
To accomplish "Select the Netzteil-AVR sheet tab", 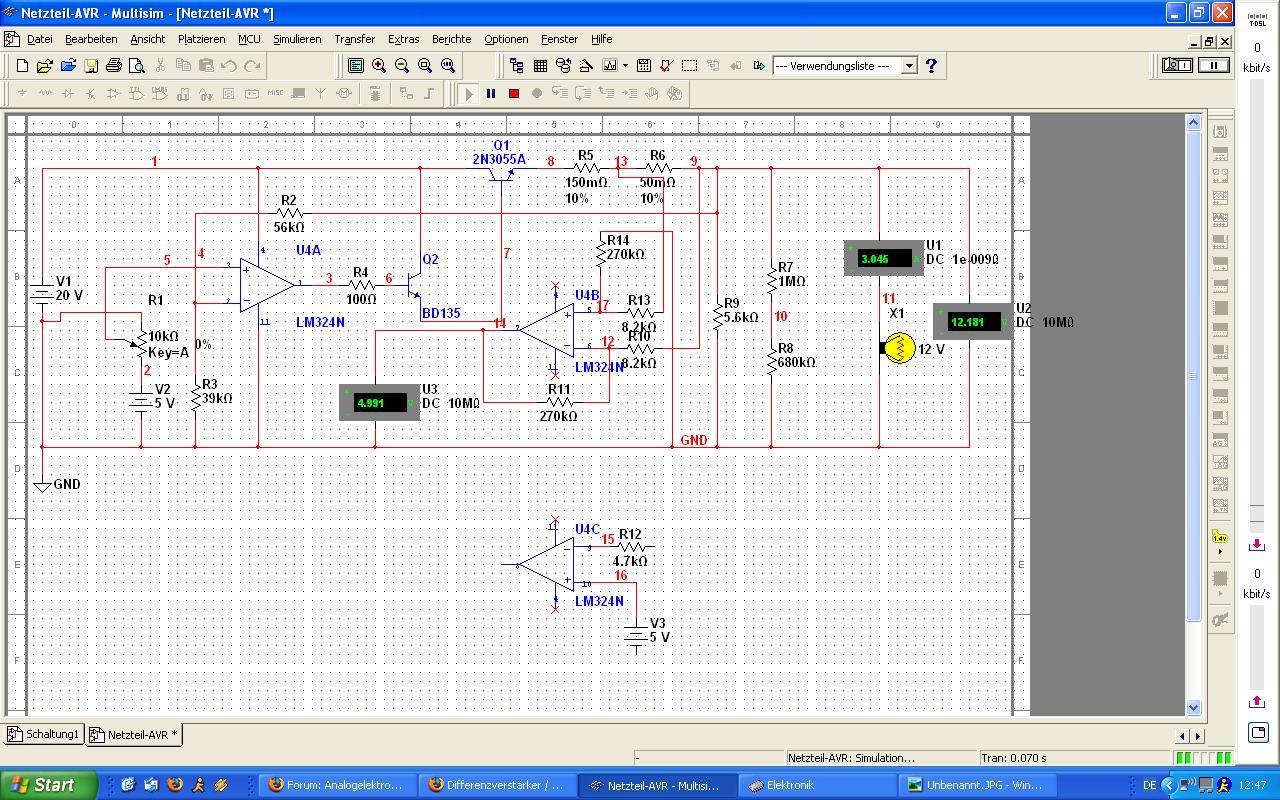I will click(x=134, y=734).
